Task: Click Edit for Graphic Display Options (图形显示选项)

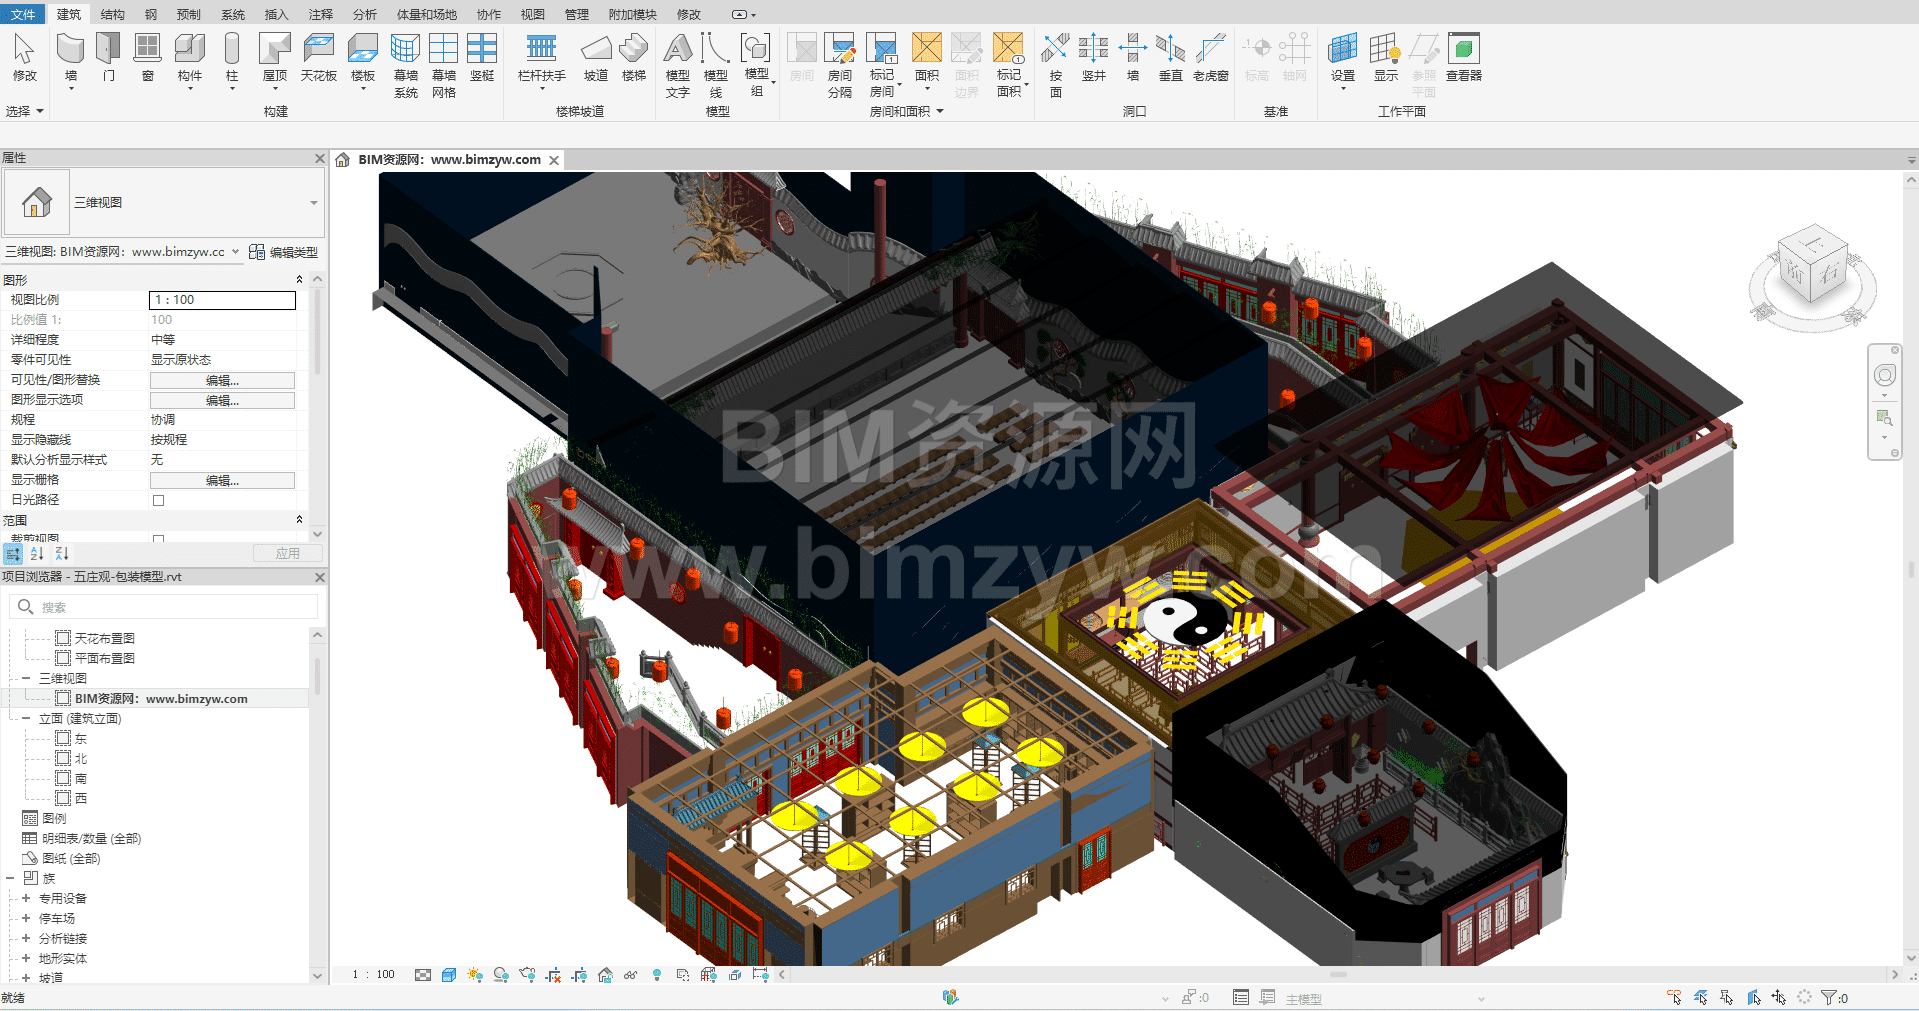Action: tap(222, 400)
